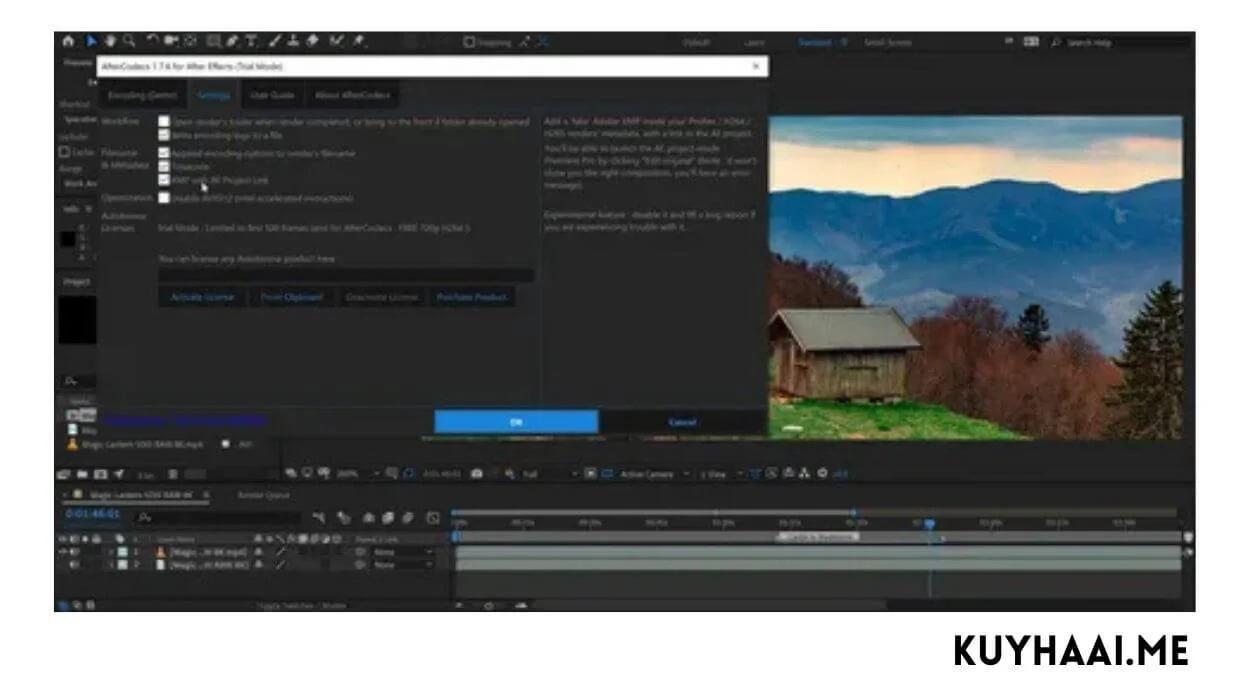Click the create new folder icon in Project panel

point(83,474)
